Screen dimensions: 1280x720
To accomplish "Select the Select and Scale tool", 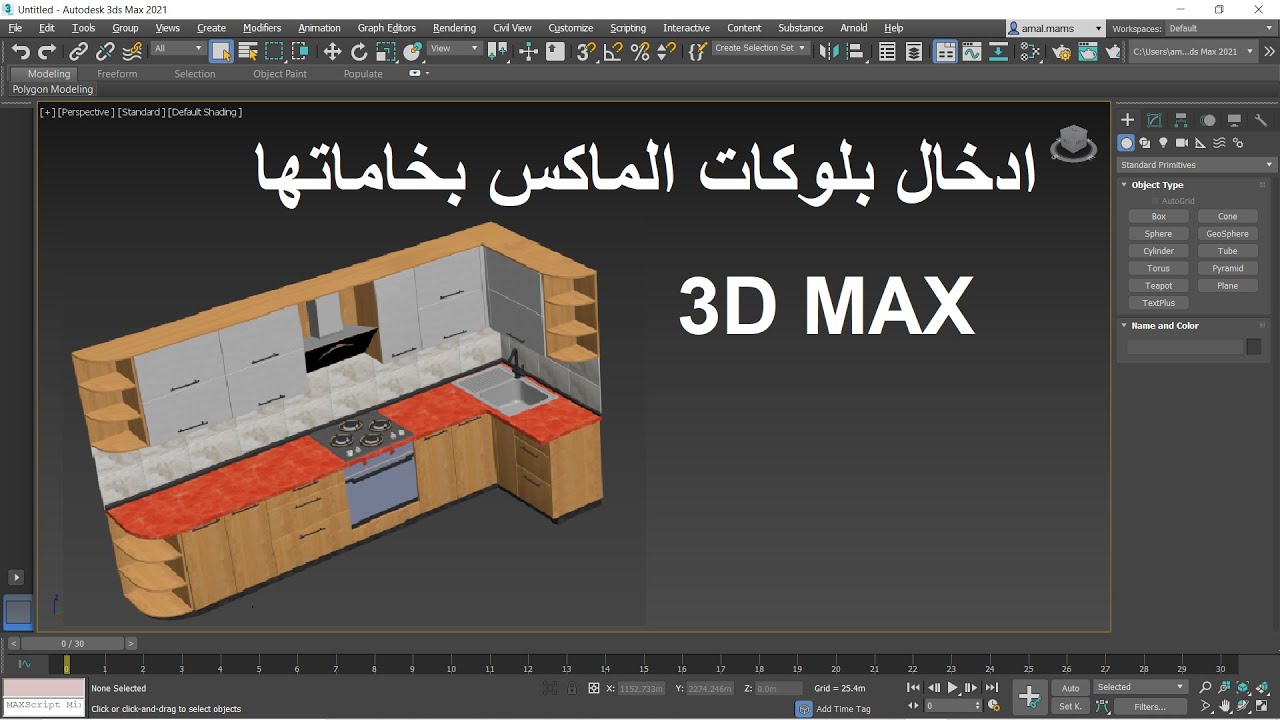I will tap(386, 52).
